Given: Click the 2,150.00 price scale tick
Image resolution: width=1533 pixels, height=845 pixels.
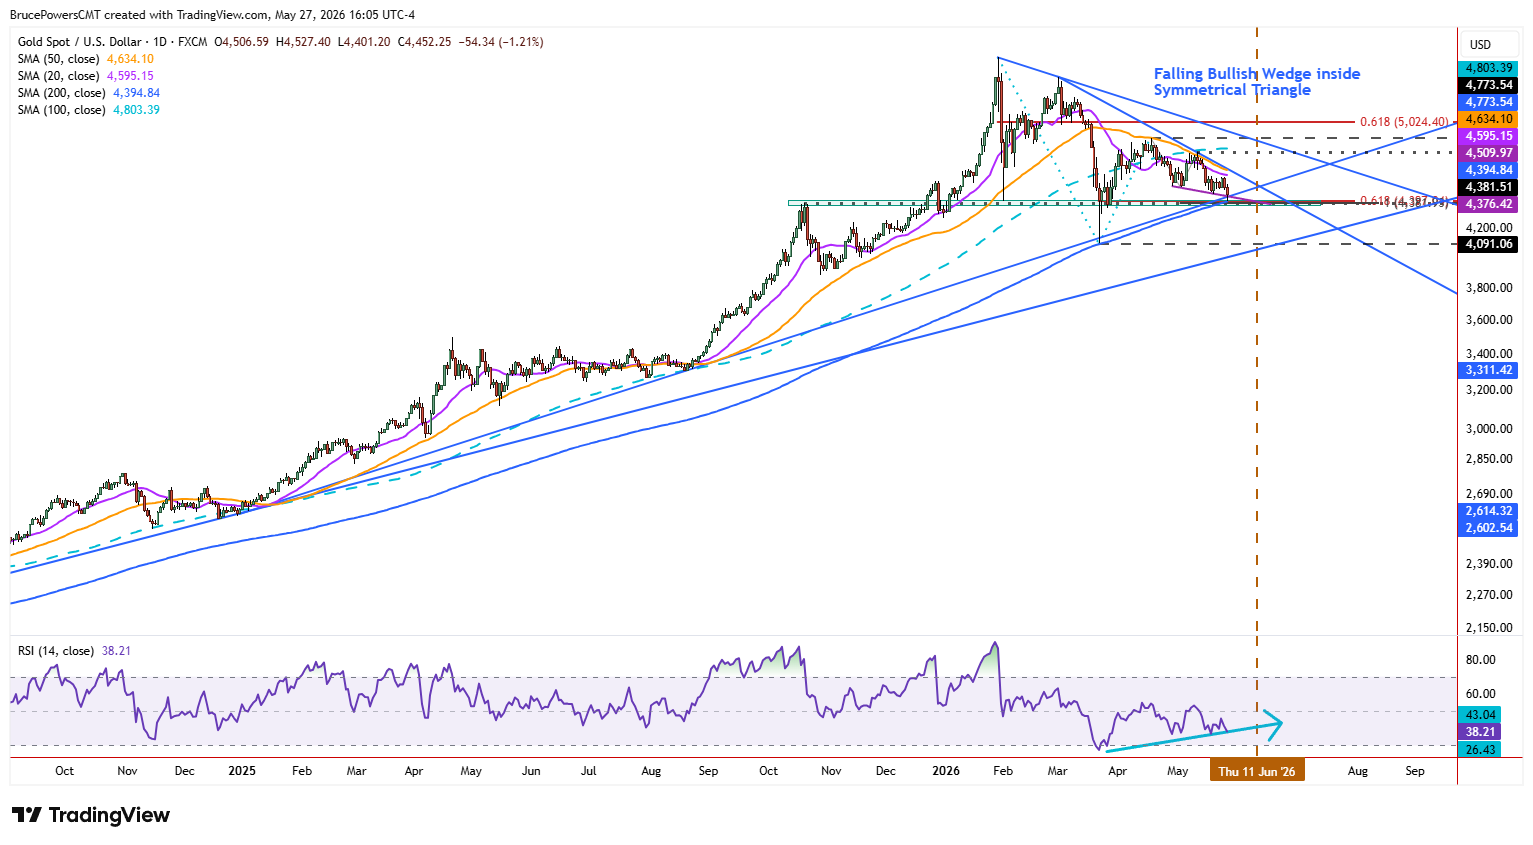Looking at the screenshot, I should 1489,628.
